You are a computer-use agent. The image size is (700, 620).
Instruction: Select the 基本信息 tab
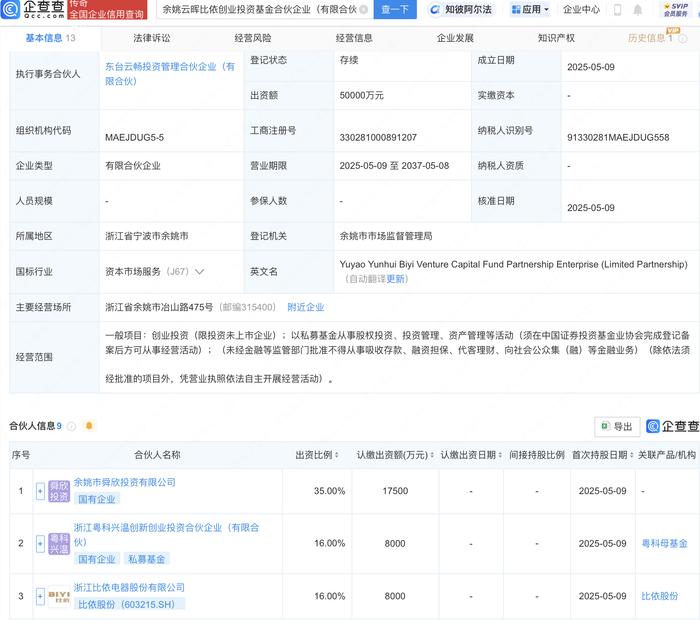tap(50, 38)
